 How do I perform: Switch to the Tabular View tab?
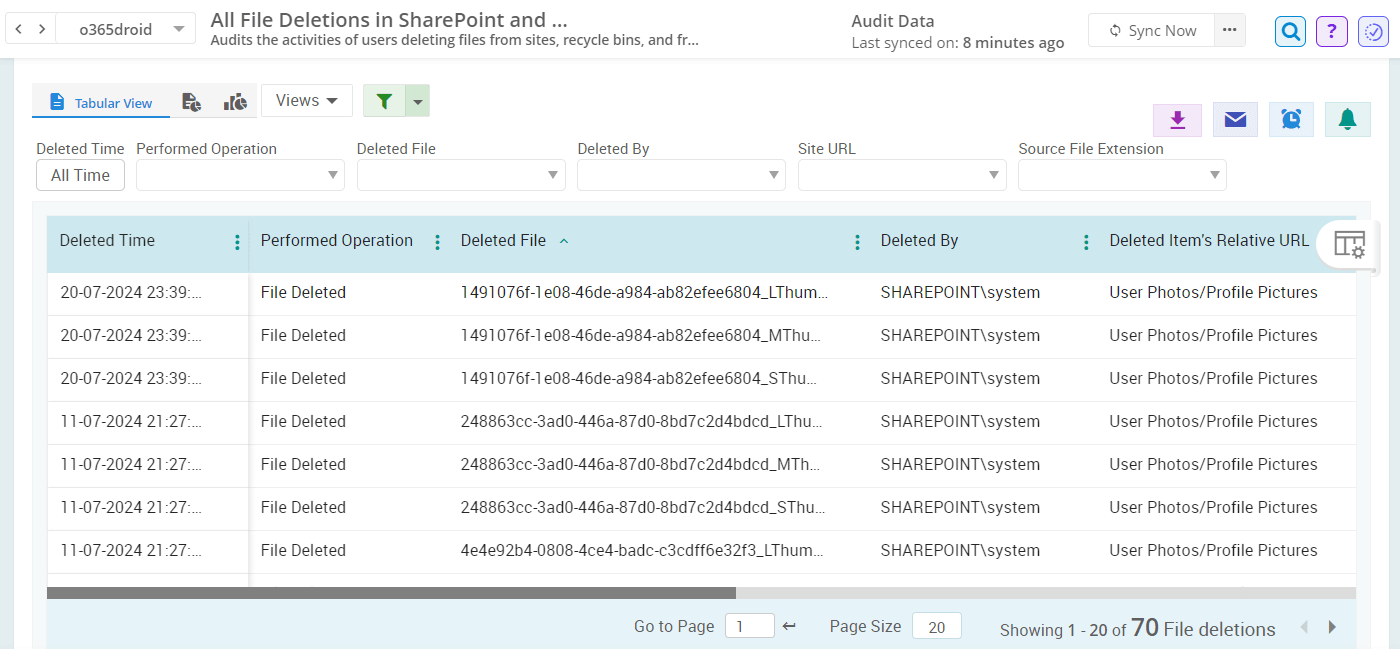point(101,101)
